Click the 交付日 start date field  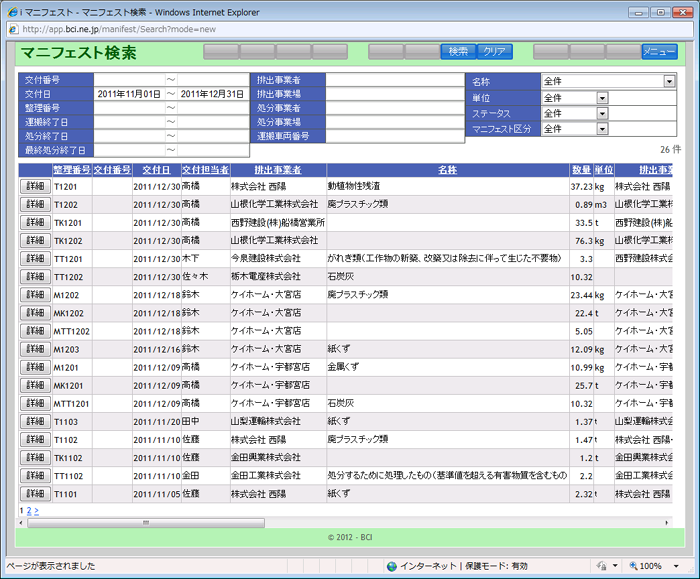[129, 94]
